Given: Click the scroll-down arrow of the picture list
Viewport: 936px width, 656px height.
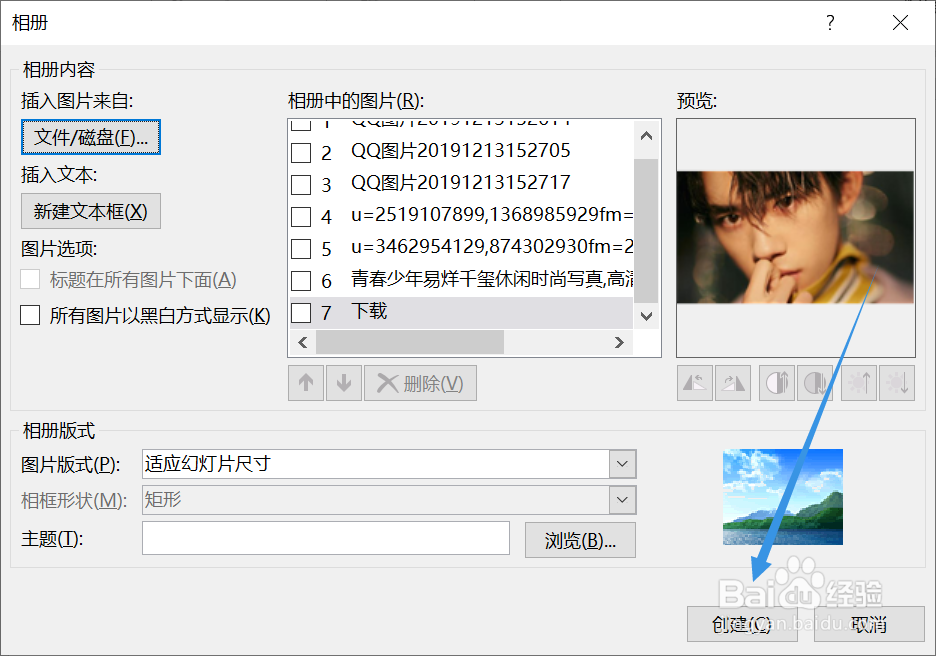Looking at the screenshot, I should tap(646, 316).
